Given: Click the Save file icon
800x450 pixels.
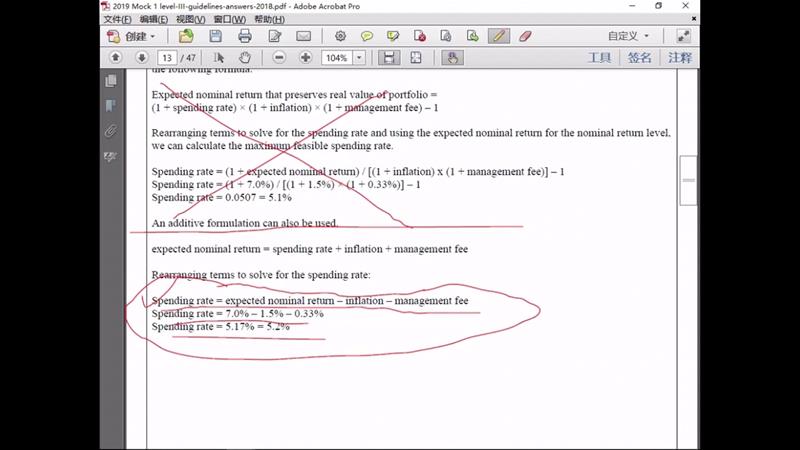Looking at the screenshot, I should pos(215,37).
